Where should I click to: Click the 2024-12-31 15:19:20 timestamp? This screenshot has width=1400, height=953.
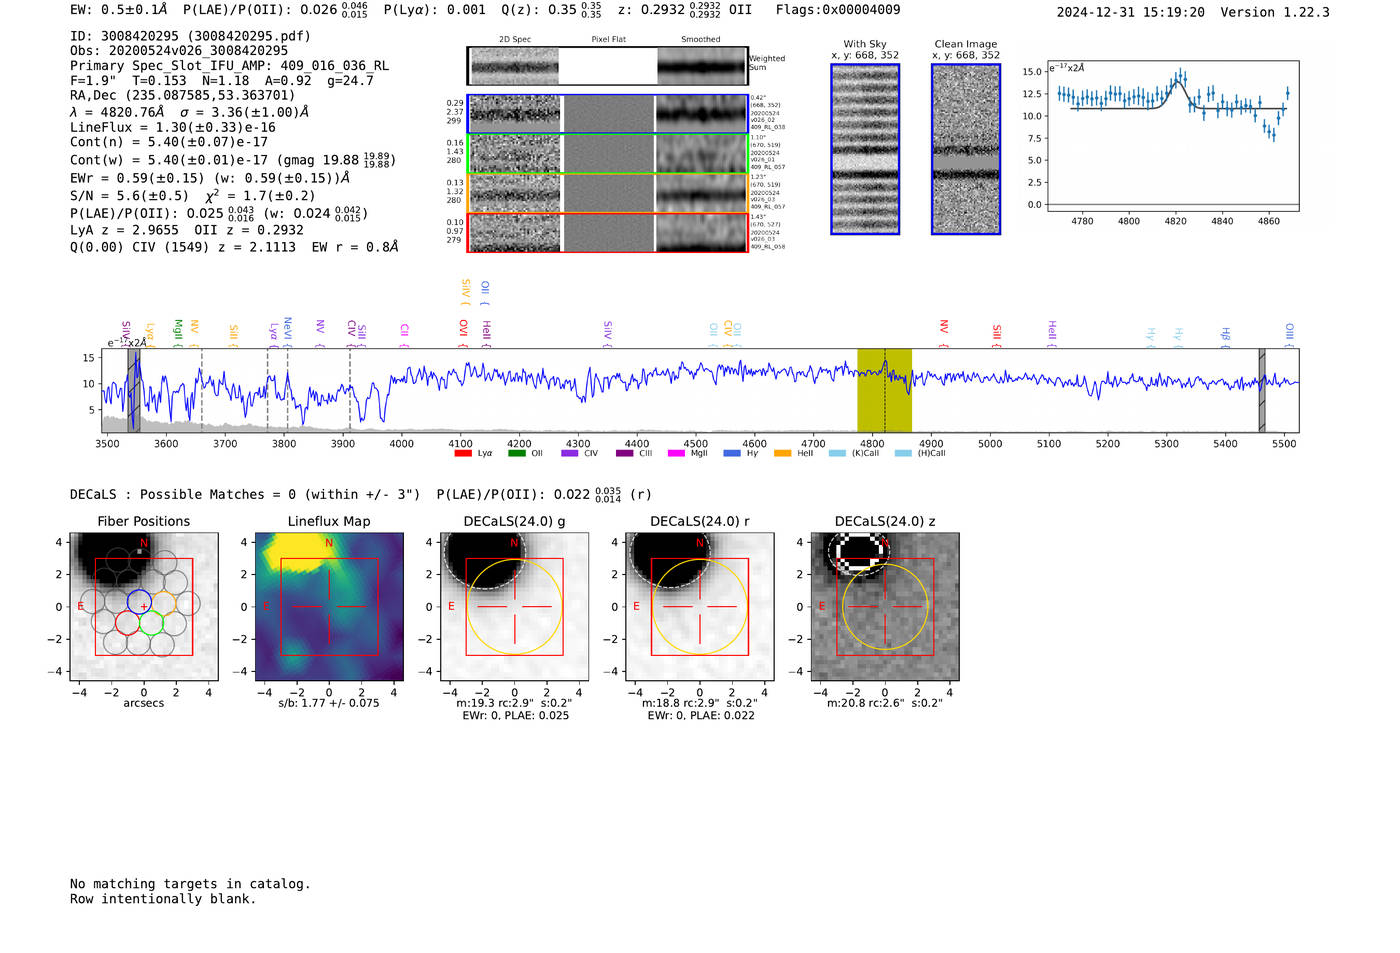pyautogui.click(x=1131, y=13)
